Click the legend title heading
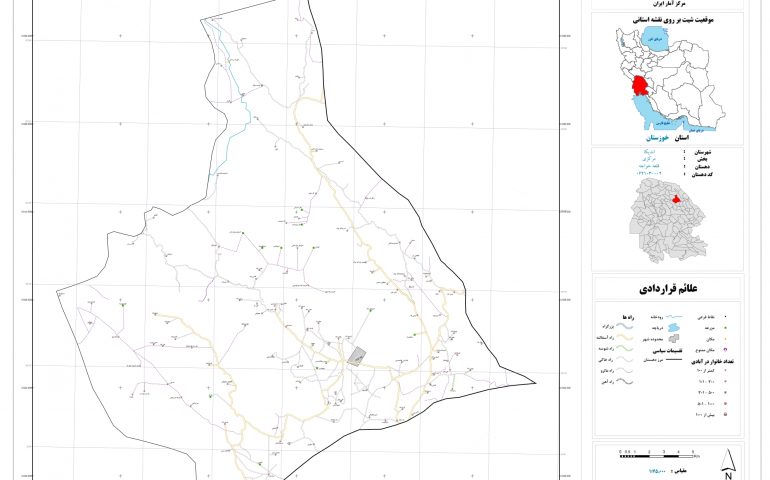 pyautogui.click(x=667, y=288)
